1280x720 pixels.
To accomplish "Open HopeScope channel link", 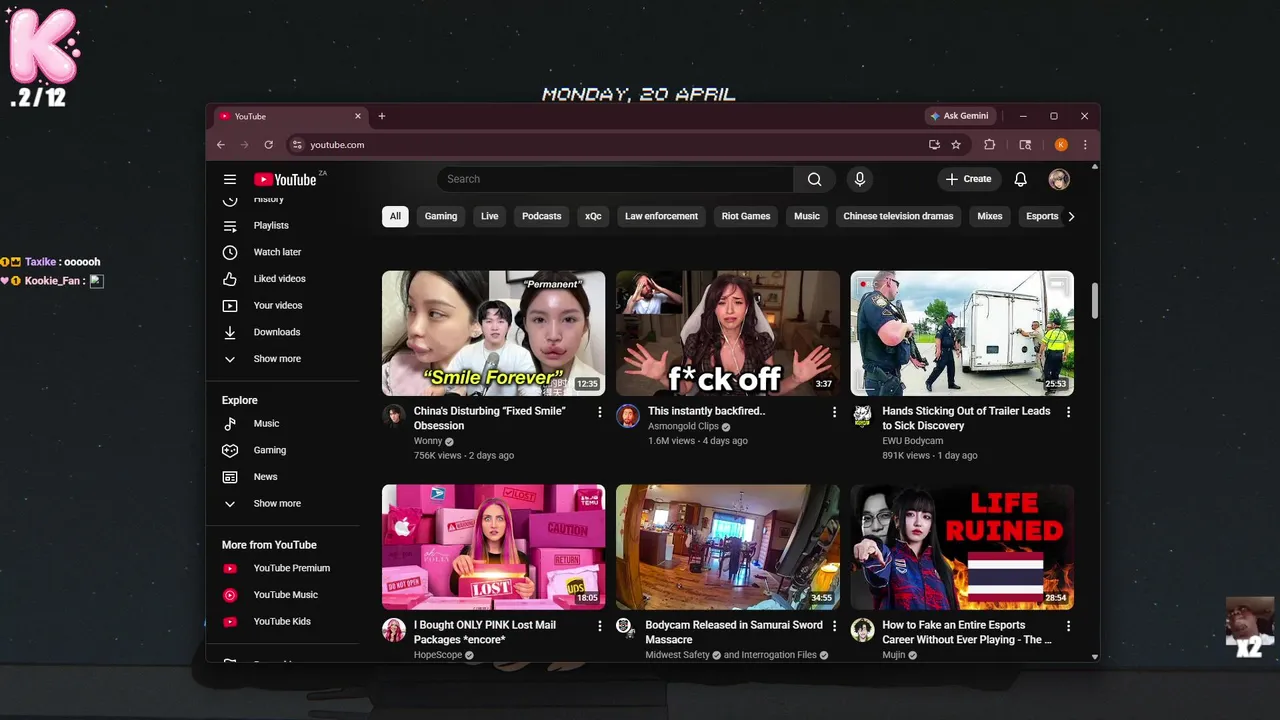I will 438,655.
